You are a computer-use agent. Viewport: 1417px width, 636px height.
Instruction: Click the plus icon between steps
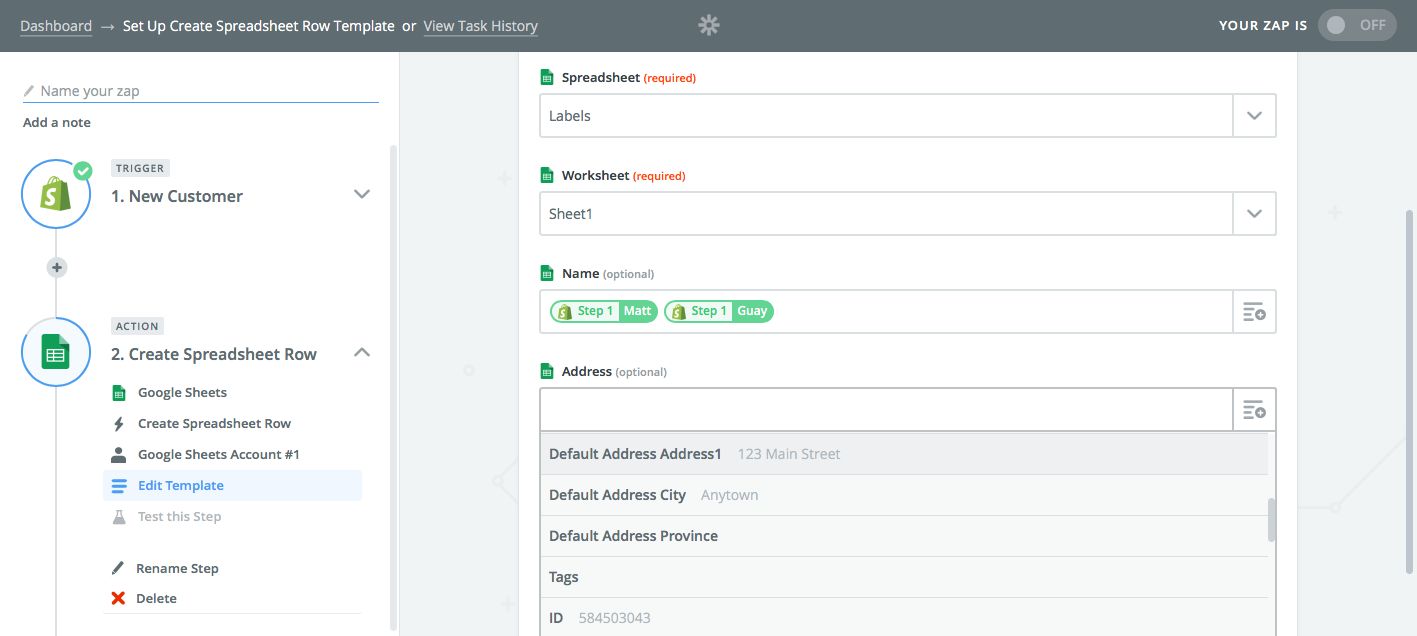57,267
